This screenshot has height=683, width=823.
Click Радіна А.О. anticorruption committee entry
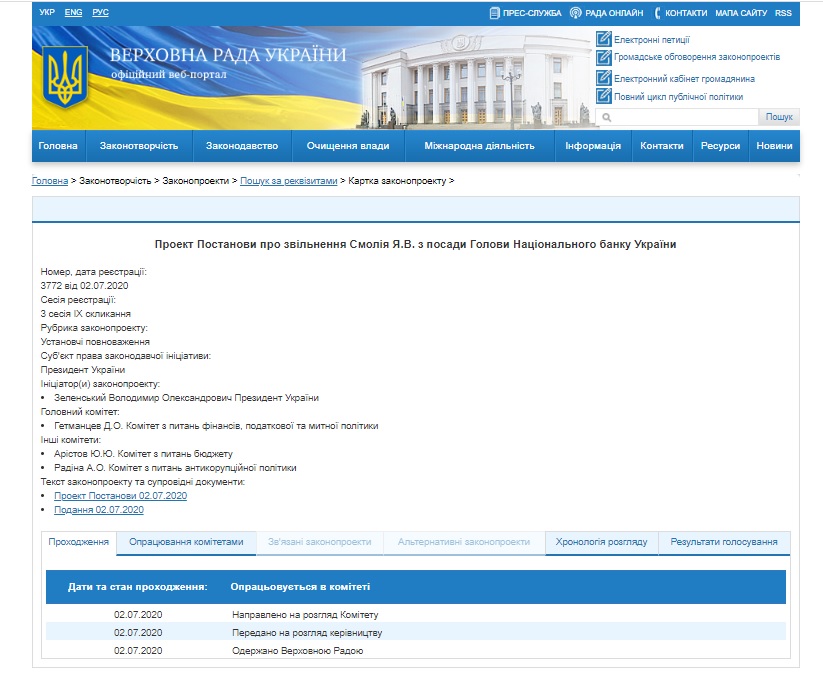pyautogui.click(x=175, y=468)
